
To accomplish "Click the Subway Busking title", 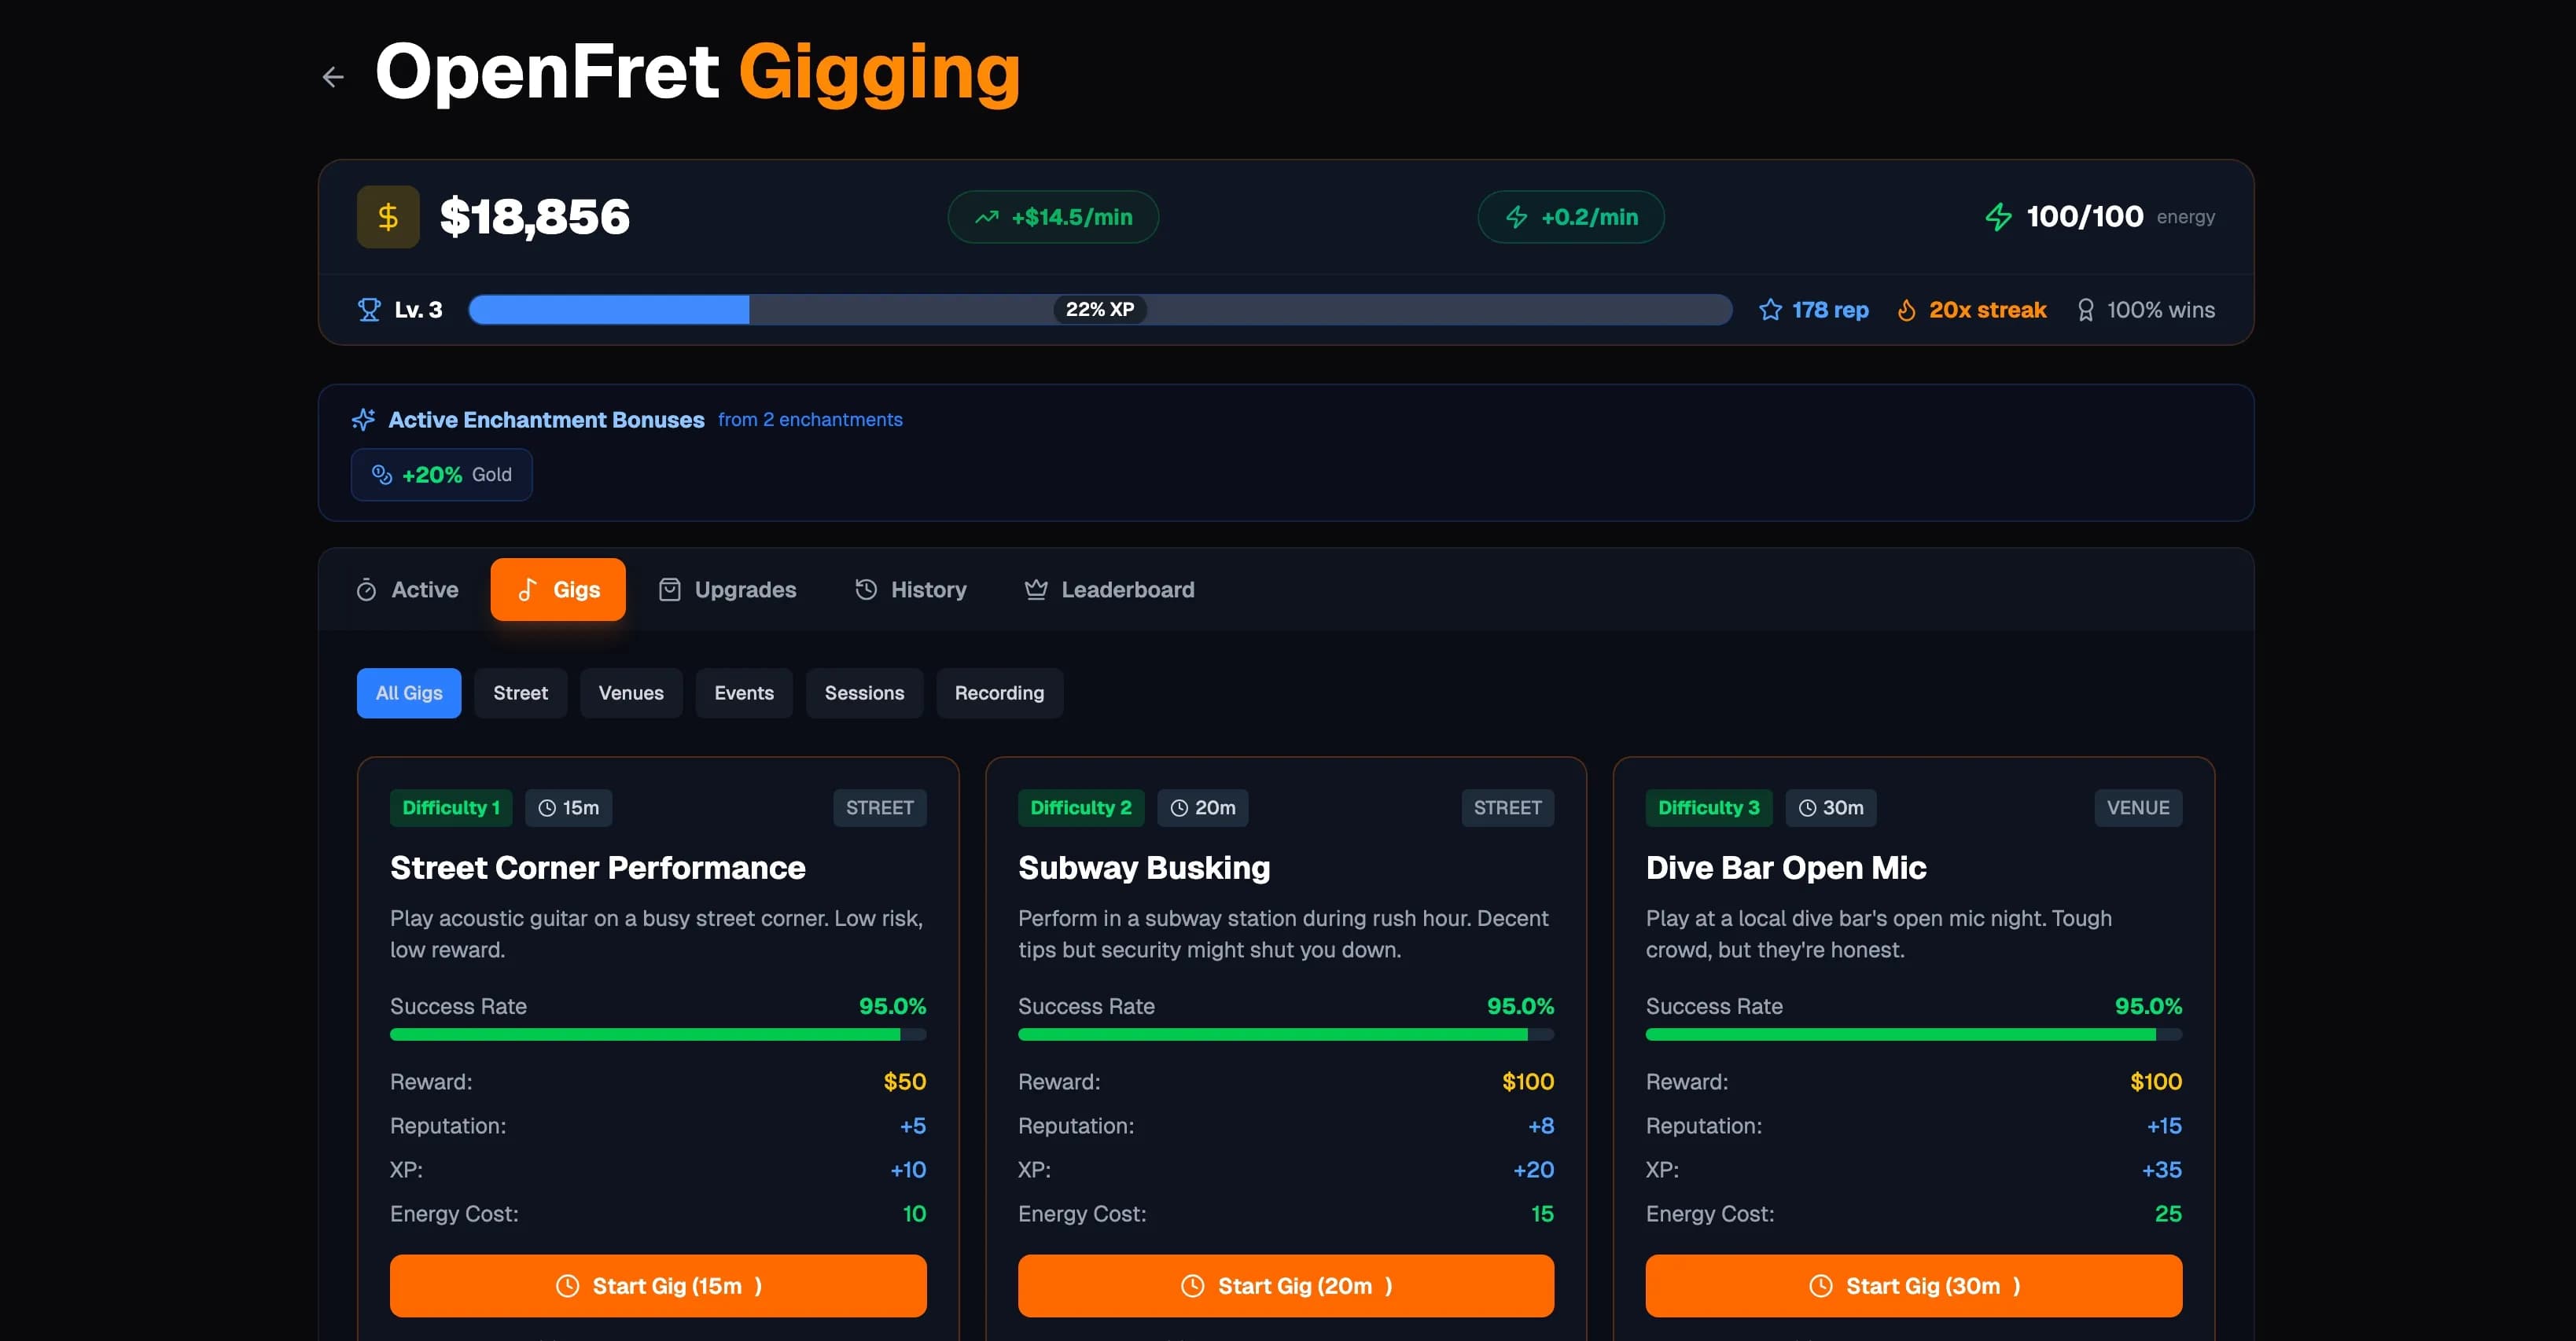I will pyautogui.click(x=1144, y=868).
